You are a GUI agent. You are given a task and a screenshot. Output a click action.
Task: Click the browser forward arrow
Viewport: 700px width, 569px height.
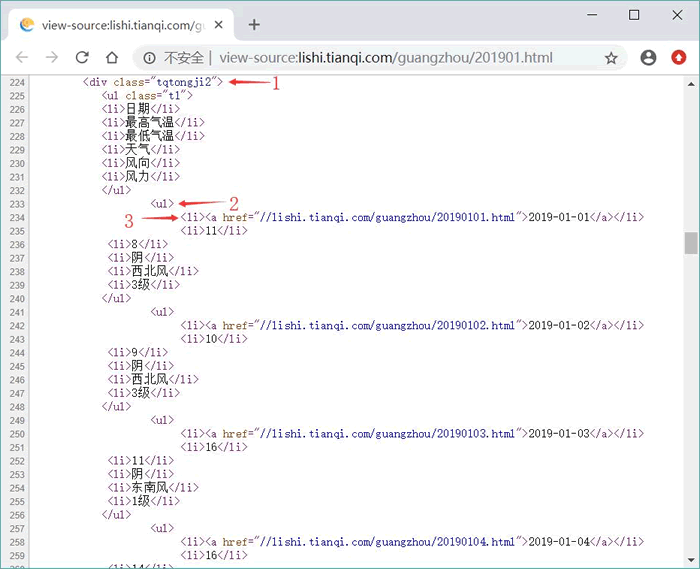click(x=52, y=57)
